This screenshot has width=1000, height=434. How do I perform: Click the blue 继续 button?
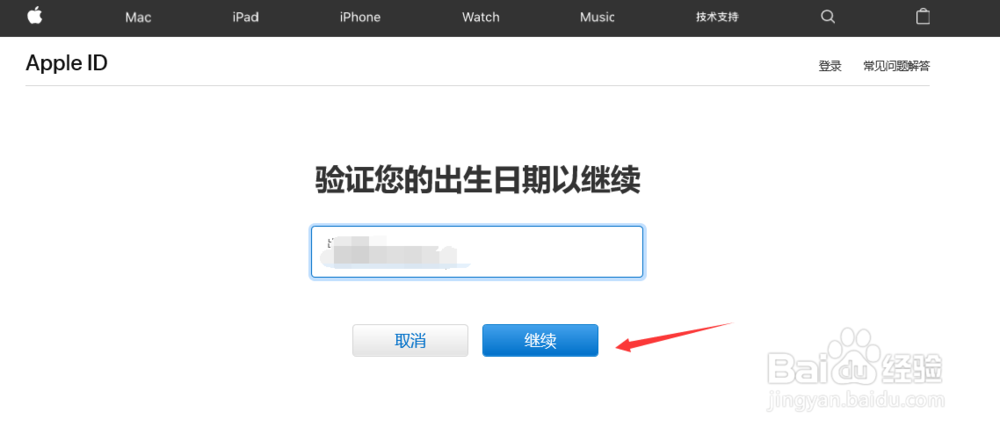pos(540,340)
